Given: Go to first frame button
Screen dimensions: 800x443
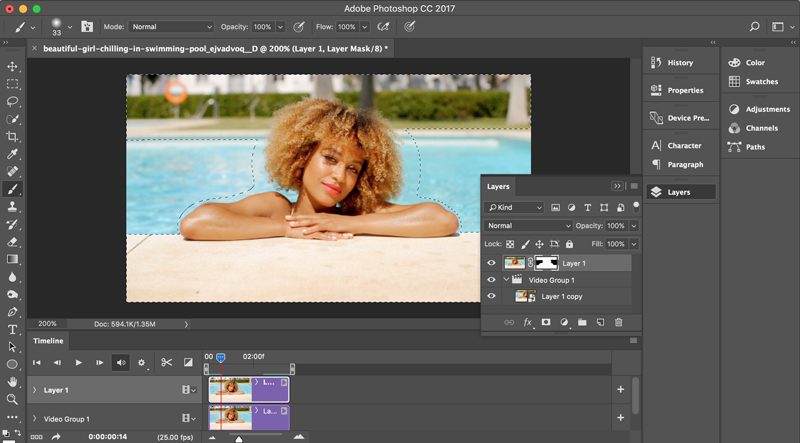Looking at the screenshot, I should (37, 362).
